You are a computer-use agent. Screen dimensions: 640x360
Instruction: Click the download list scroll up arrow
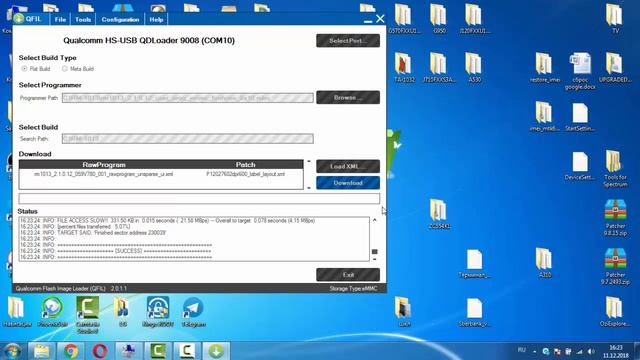pyautogui.click(x=309, y=161)
